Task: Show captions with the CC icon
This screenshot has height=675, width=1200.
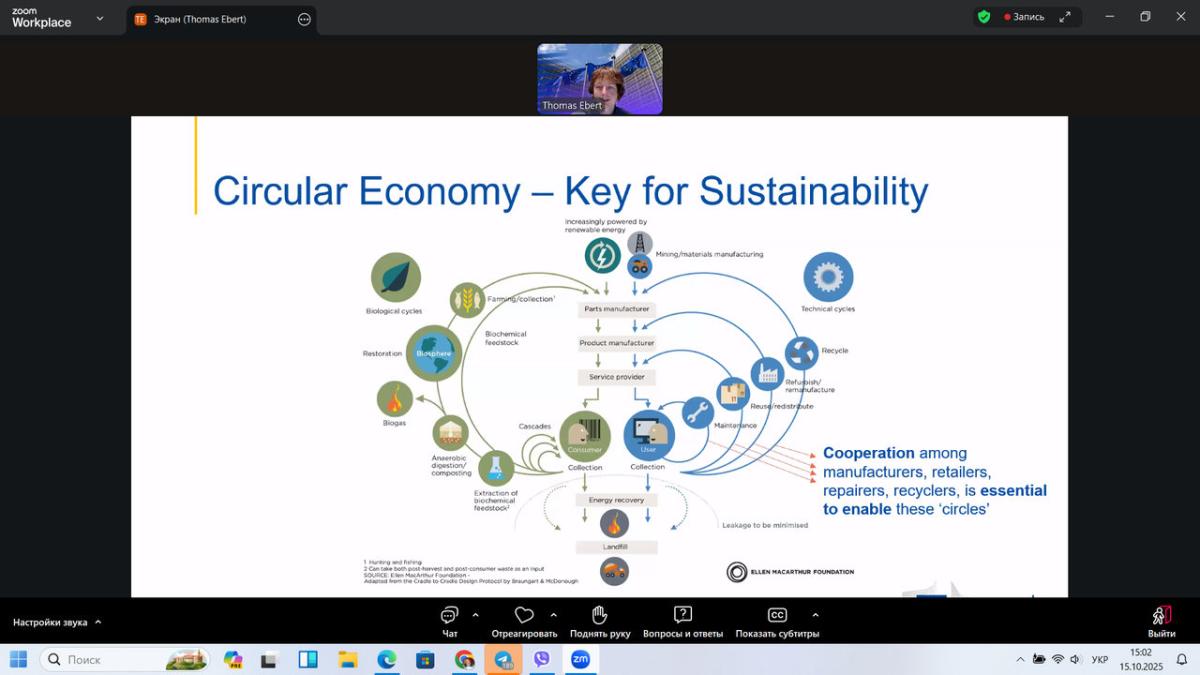Action: pos(777,615)
